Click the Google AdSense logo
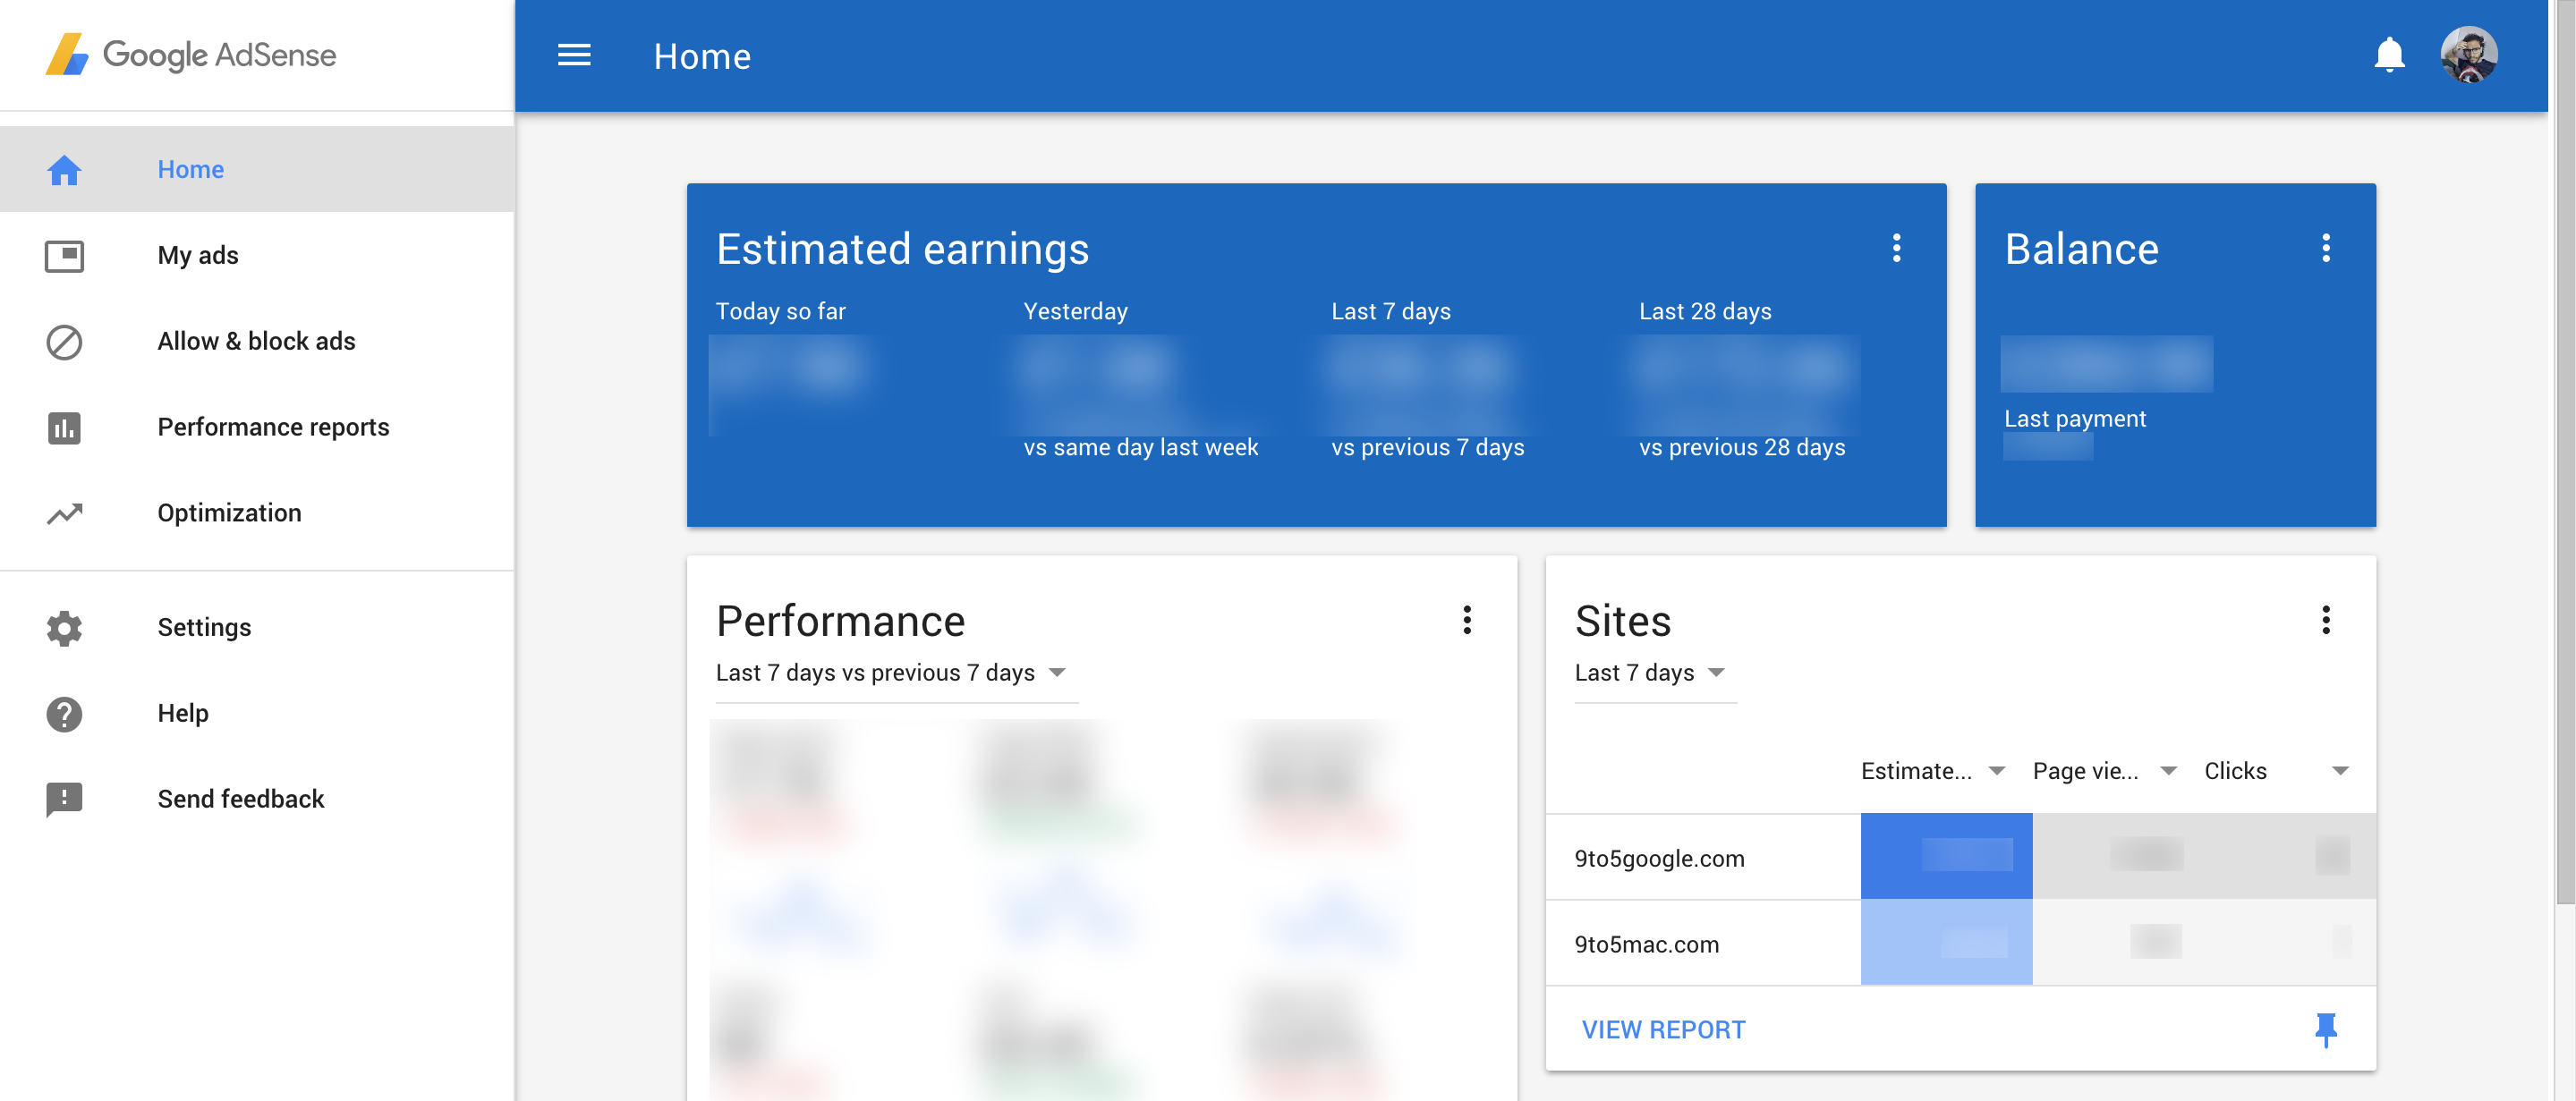The height and width of the screenshot is (1101, 2576). coord(191,55)
